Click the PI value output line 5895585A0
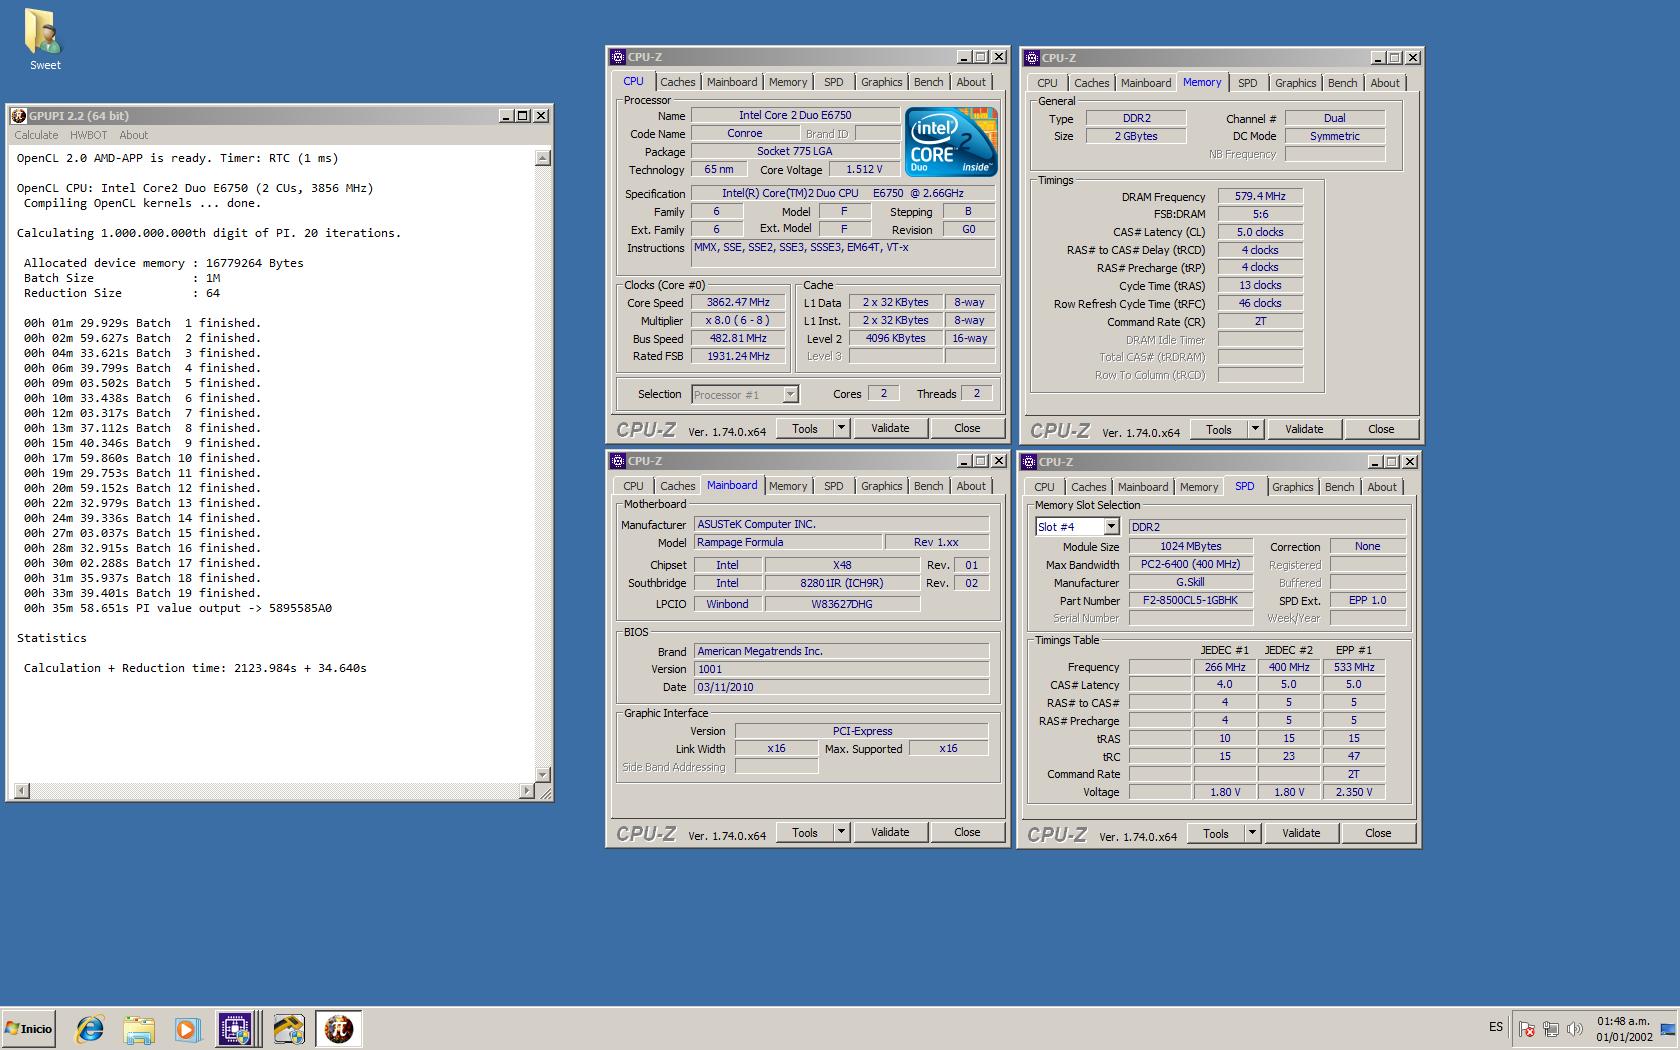This screenshot has height=1050, width=1680. tap(178, 608)
